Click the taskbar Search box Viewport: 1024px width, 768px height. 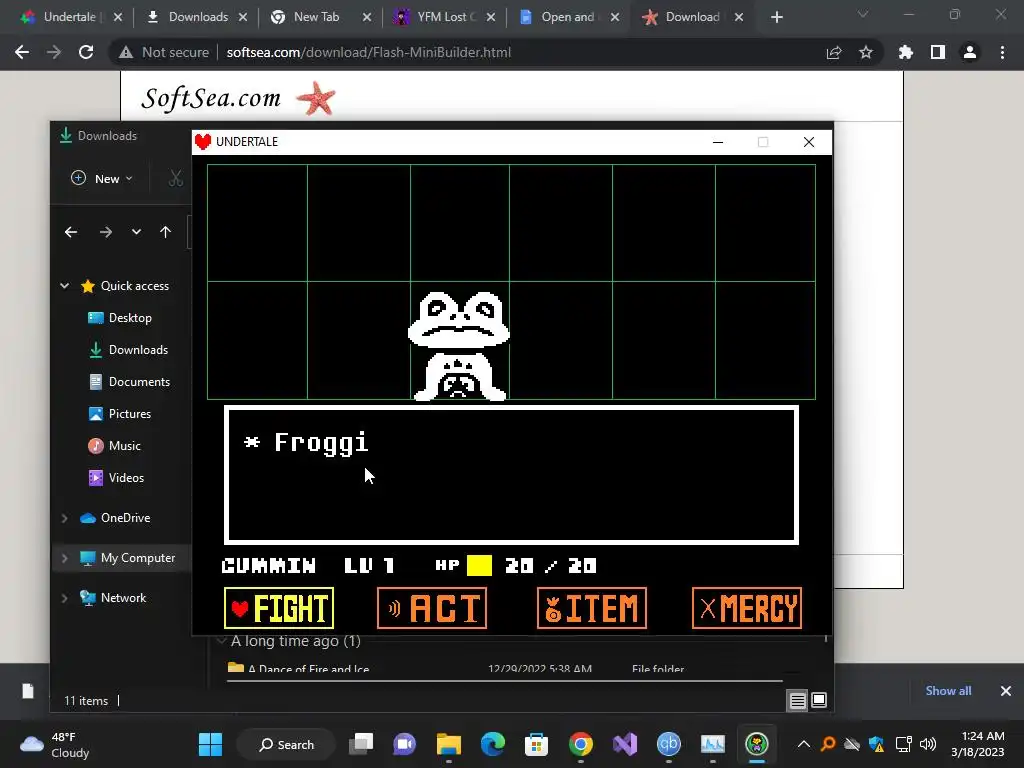(x=286, y=744)
